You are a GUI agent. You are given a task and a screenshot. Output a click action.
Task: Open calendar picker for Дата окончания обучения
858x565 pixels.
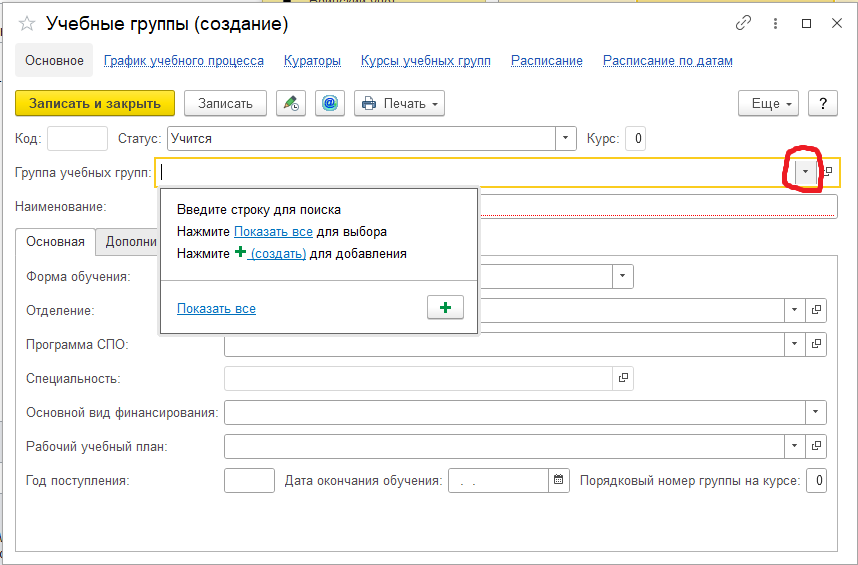(559, 480)
